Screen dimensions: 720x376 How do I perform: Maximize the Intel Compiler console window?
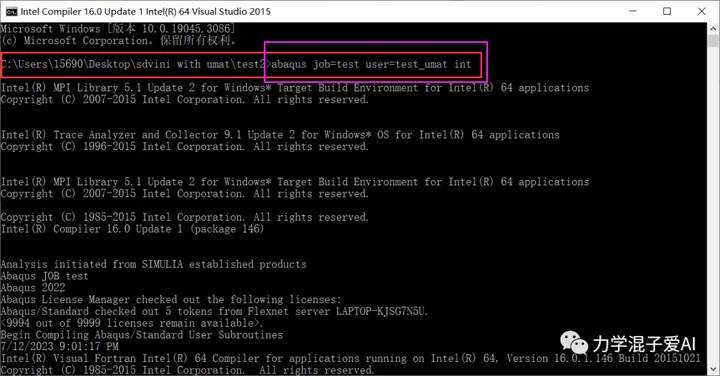point(667,11)
